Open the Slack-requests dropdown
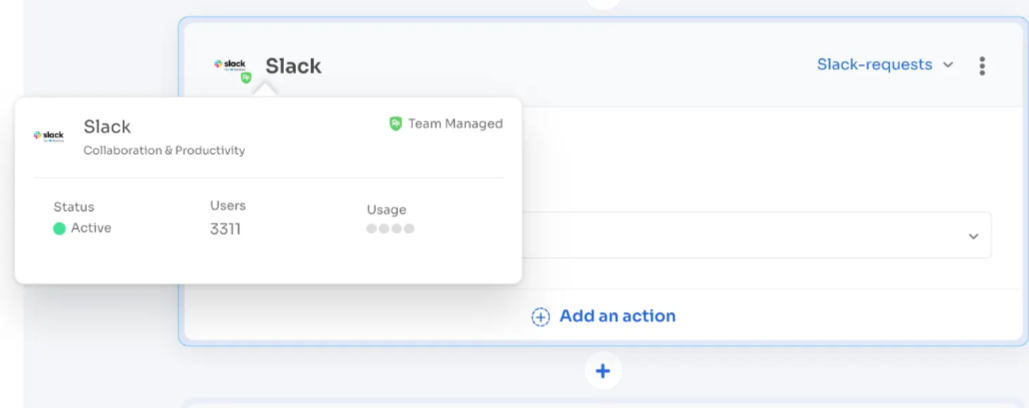The width and height of the screenshot is (1029, 408). [885, 64]
